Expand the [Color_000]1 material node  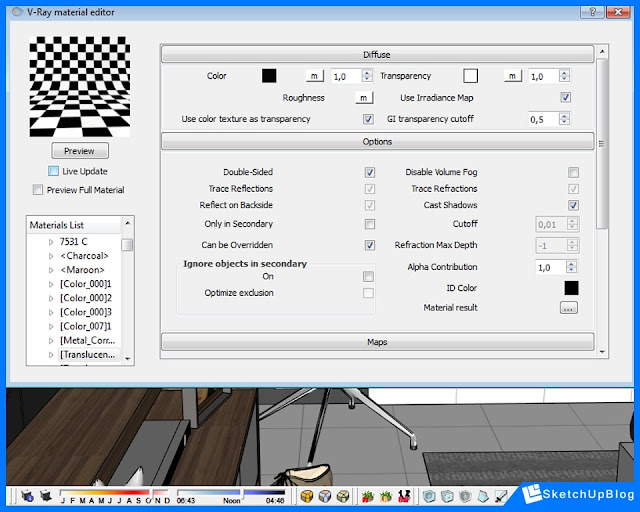(51, 285)
